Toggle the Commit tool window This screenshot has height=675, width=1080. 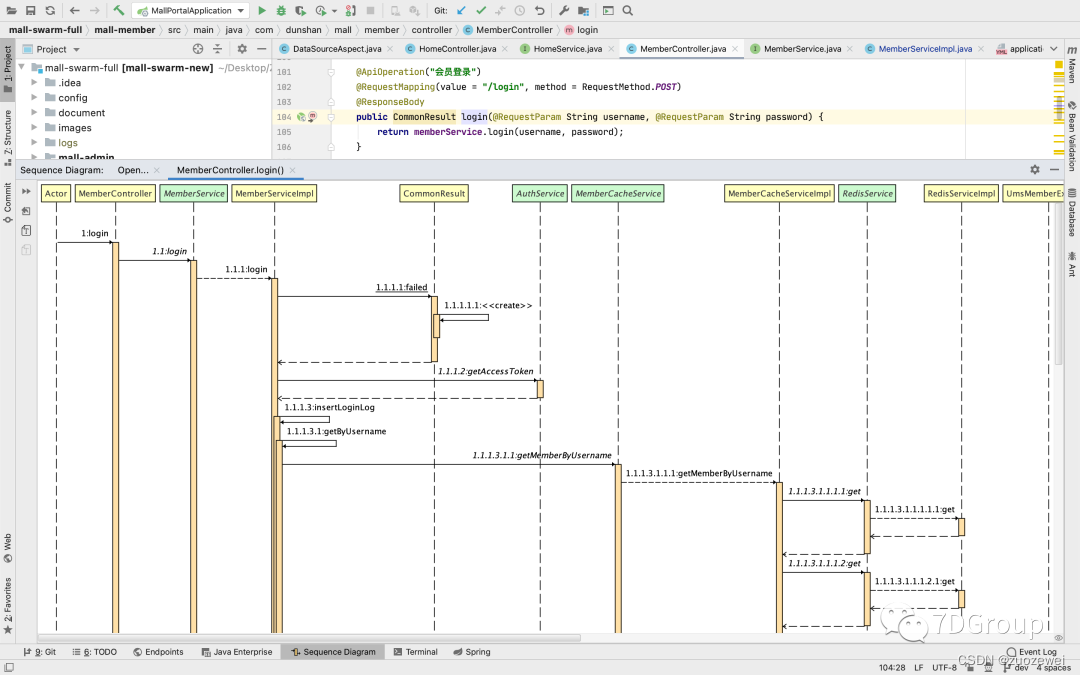(8, 201)
